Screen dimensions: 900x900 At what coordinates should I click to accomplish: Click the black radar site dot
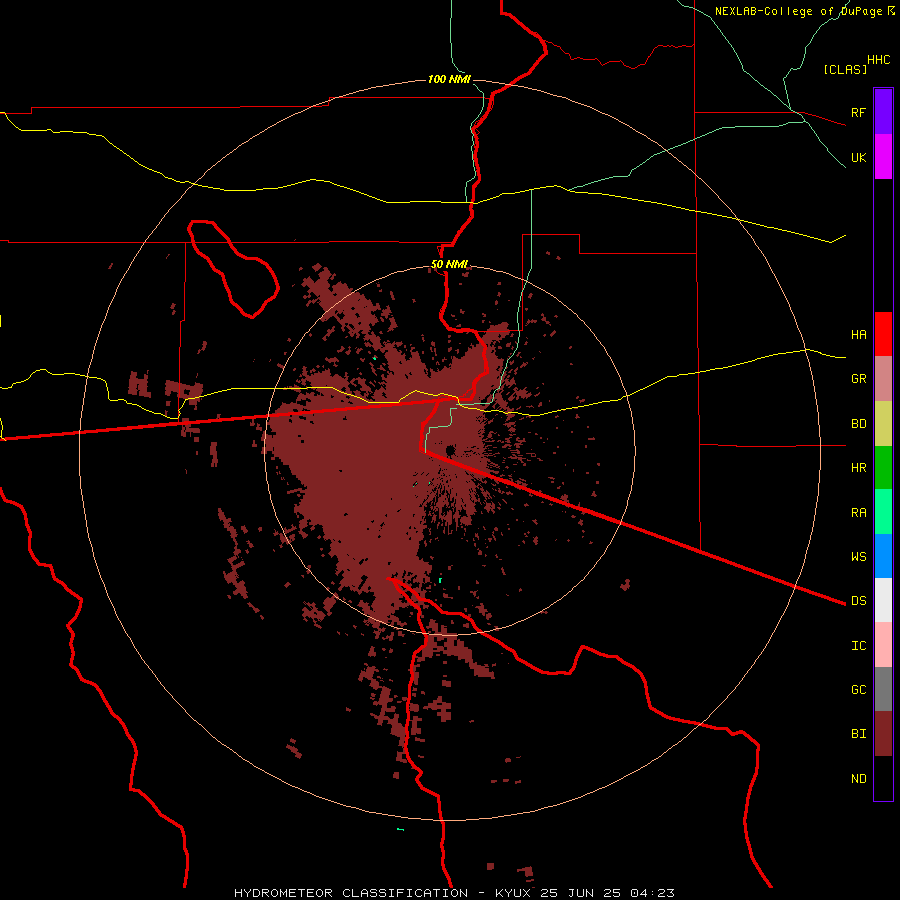450,451
